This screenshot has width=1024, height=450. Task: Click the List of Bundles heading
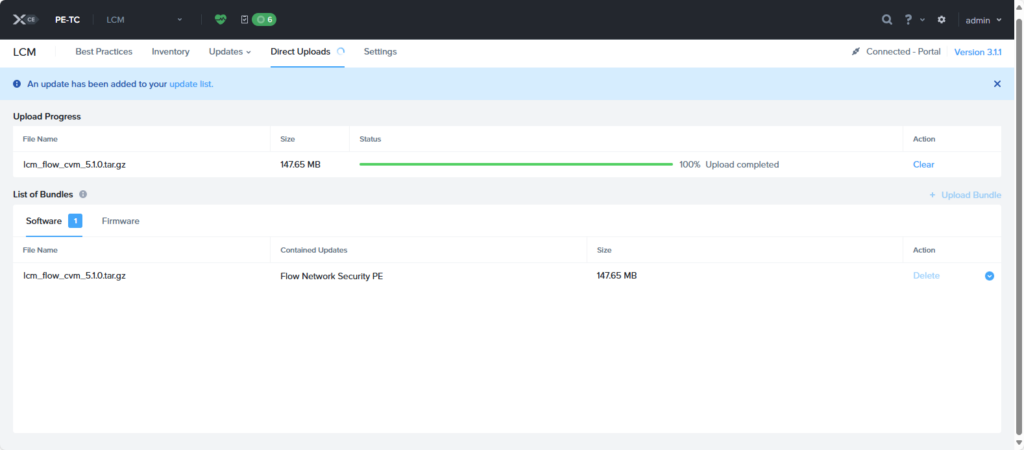[x=43, y=195]
